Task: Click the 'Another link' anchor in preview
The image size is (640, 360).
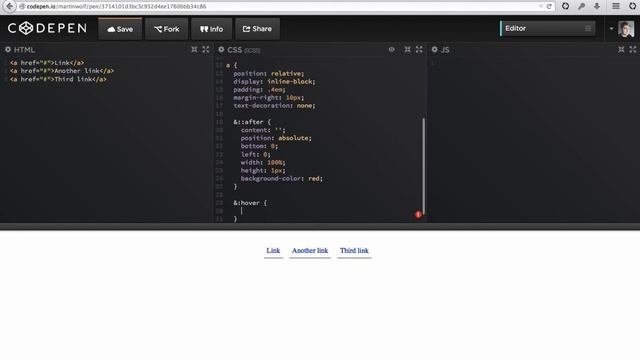Action: [x=310, y=251]
